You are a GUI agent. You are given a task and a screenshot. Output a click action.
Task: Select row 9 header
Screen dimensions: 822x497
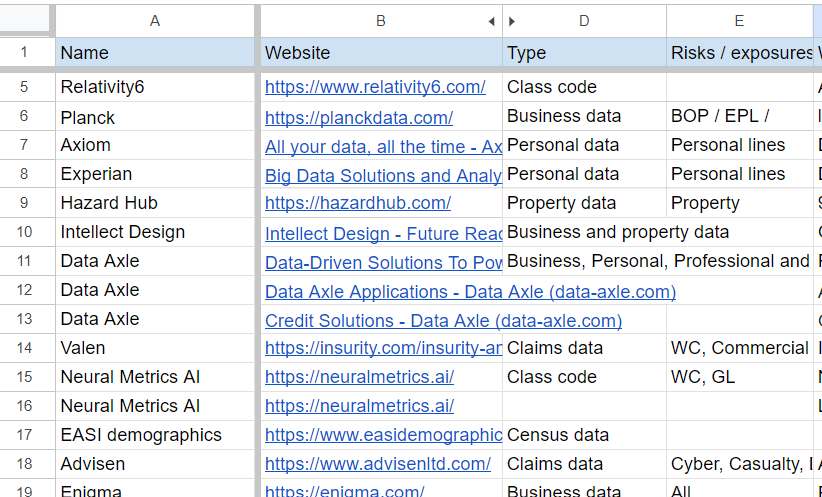[24, 203]
